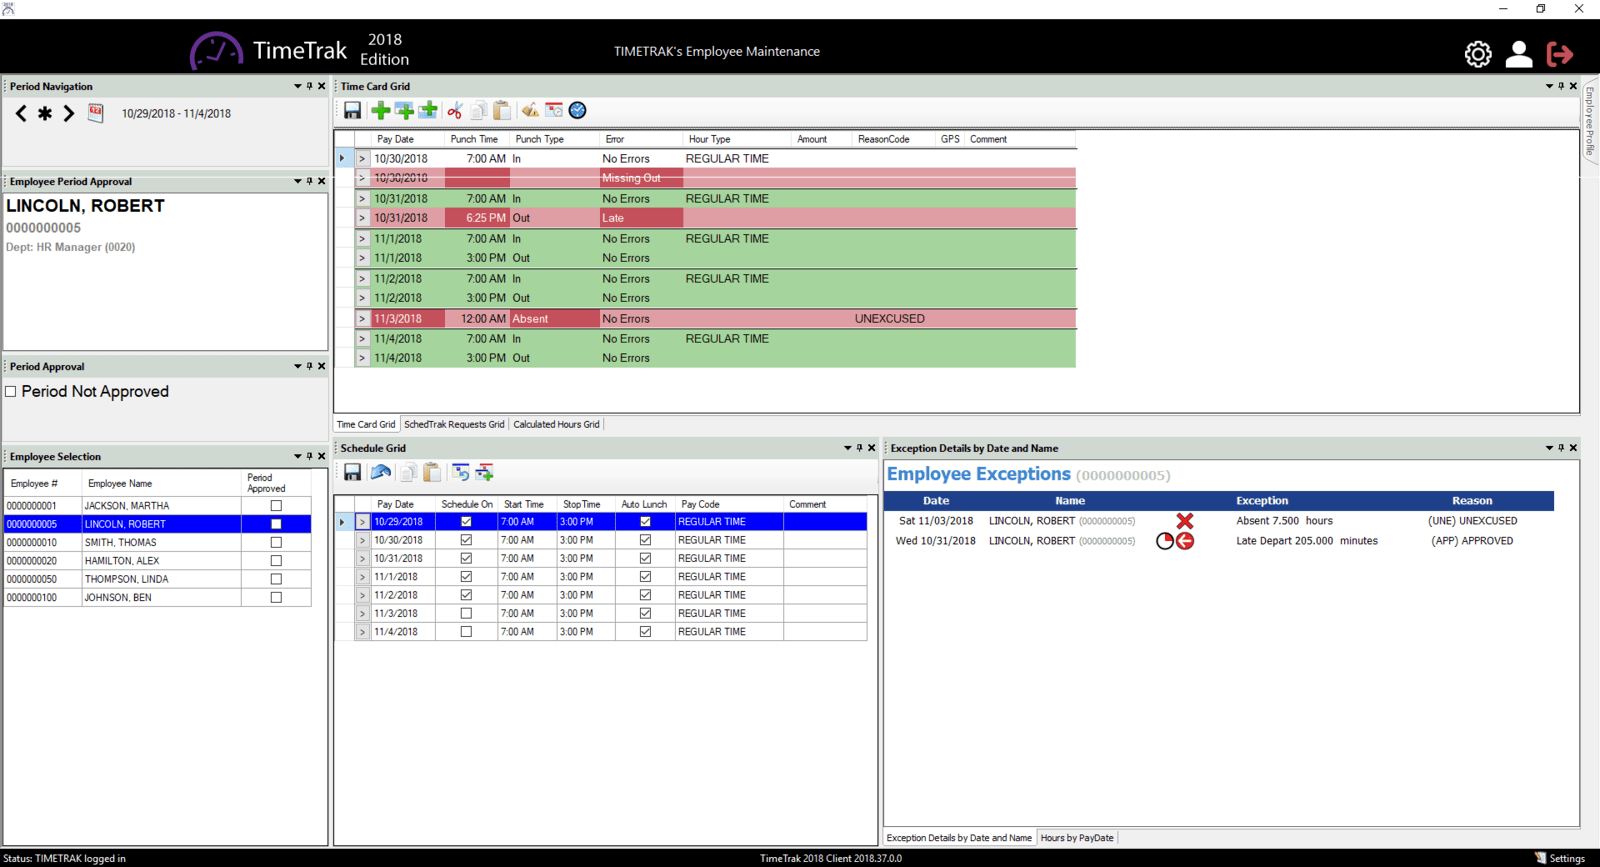Click the third green plus insert-row icon

[x=429, y=111]
